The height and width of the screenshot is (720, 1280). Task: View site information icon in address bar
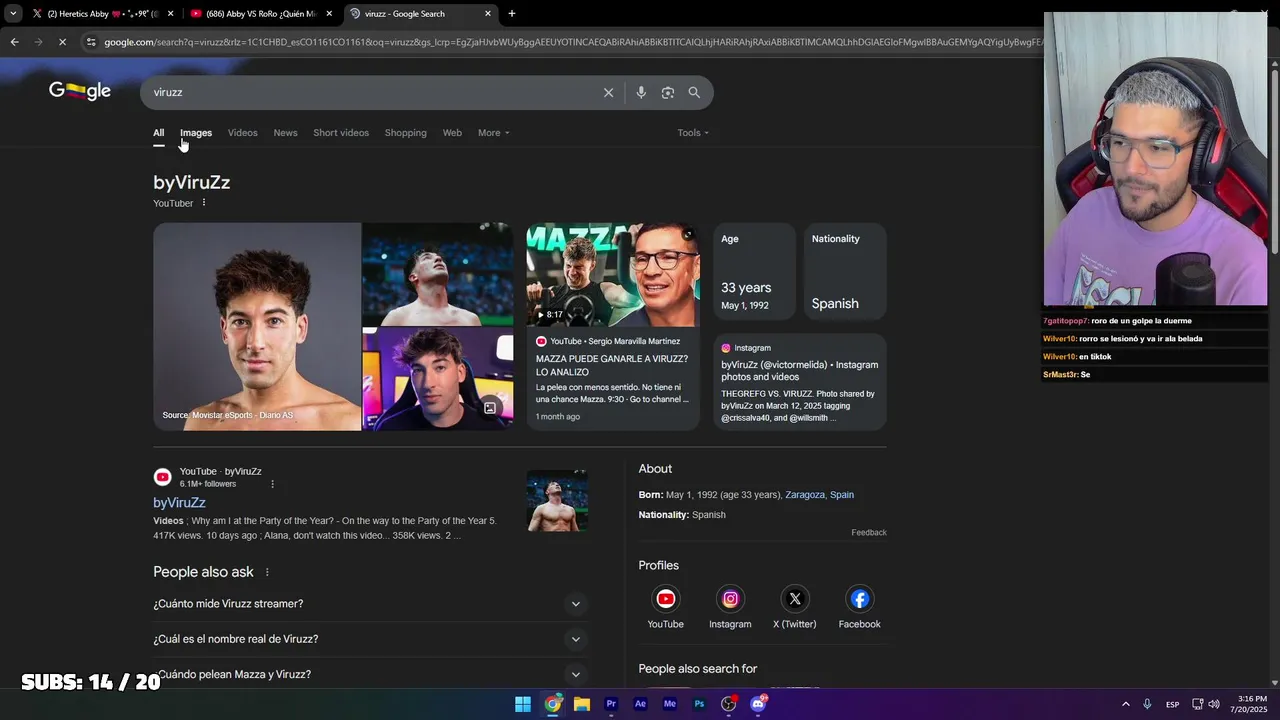pos(91,42)
